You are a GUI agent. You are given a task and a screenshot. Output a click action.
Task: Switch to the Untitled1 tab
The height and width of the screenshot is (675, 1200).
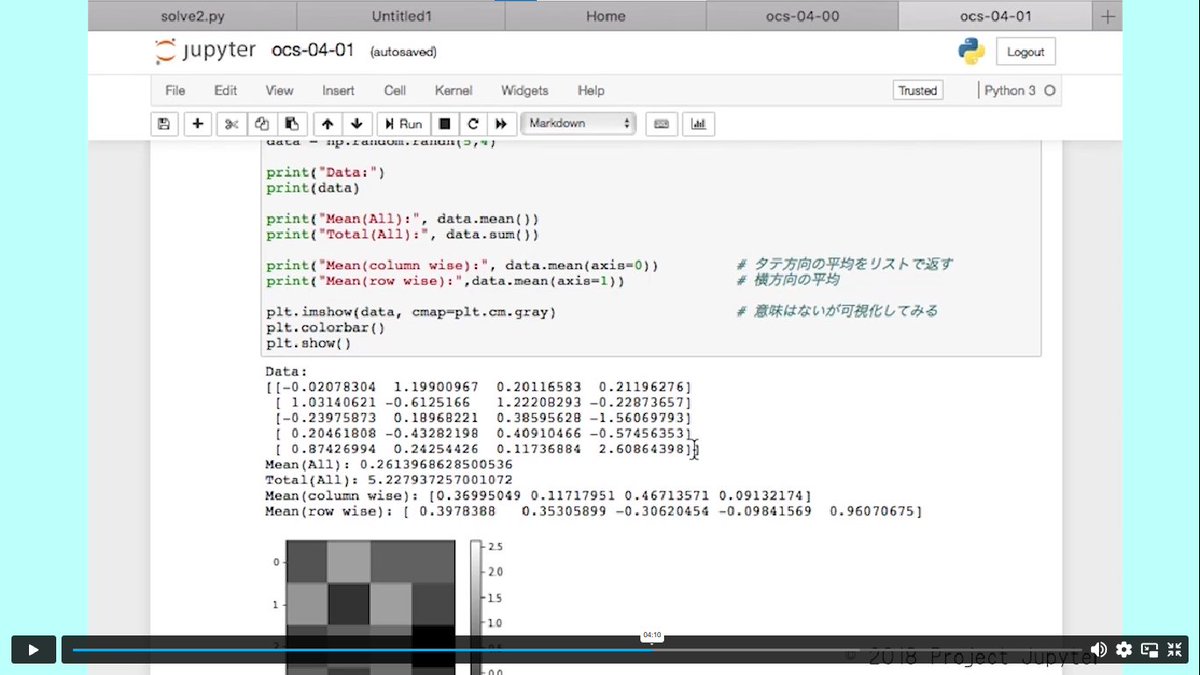[399, 16]
